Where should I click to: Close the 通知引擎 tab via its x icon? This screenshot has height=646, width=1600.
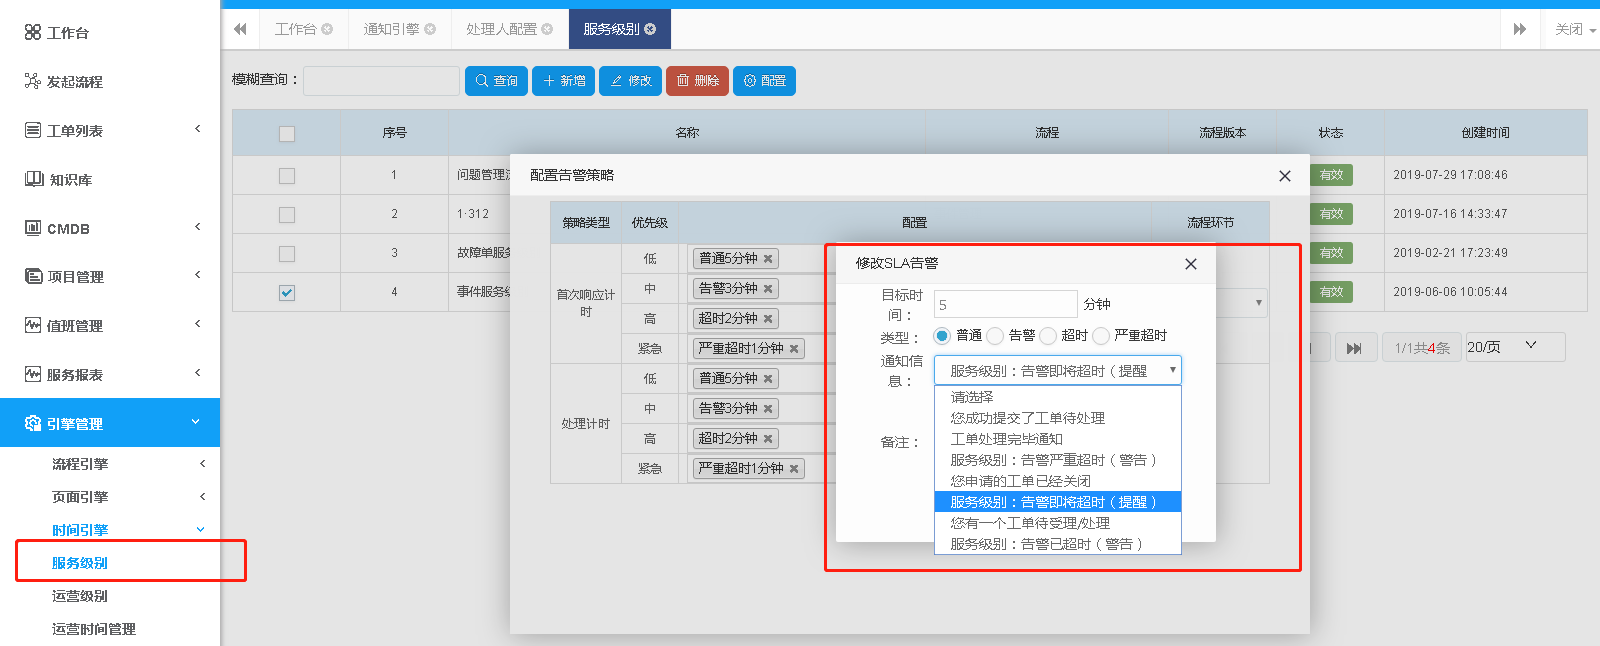click(x=430, y=29)
